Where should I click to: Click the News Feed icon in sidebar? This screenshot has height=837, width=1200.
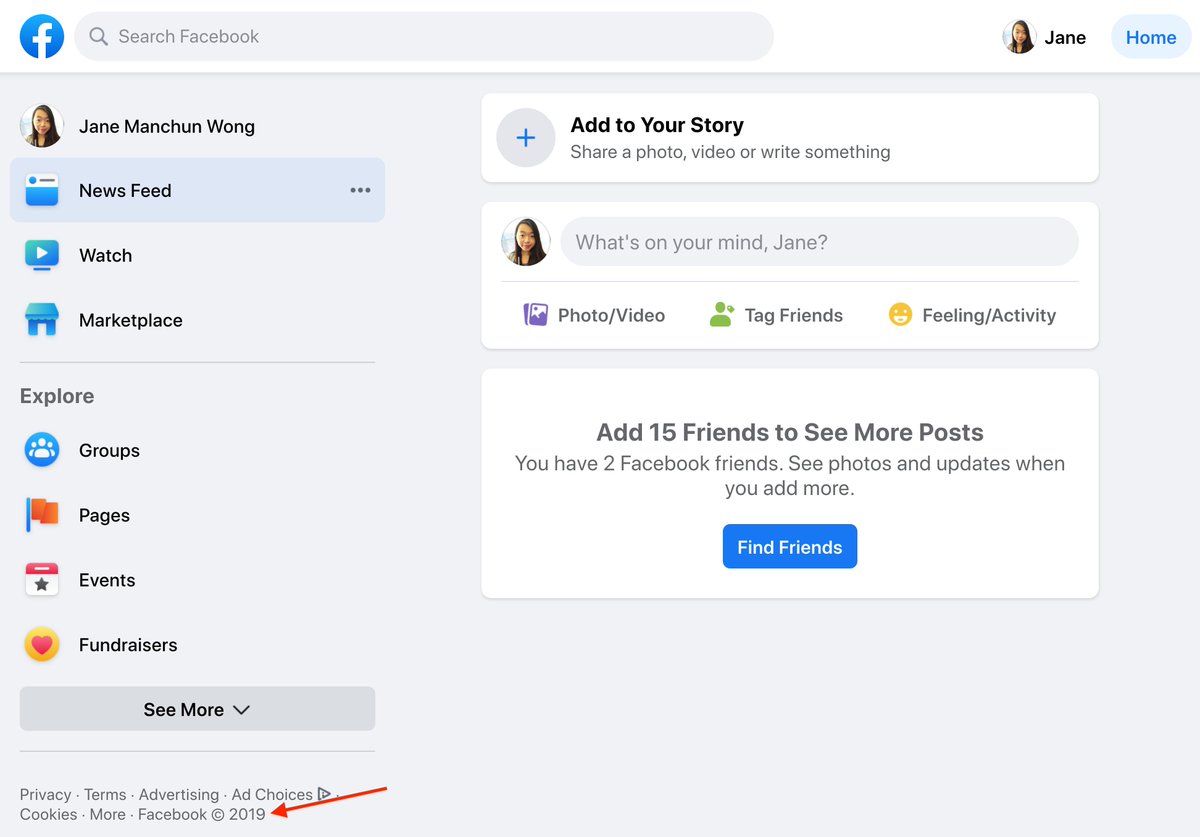click(x=42, y=190)
